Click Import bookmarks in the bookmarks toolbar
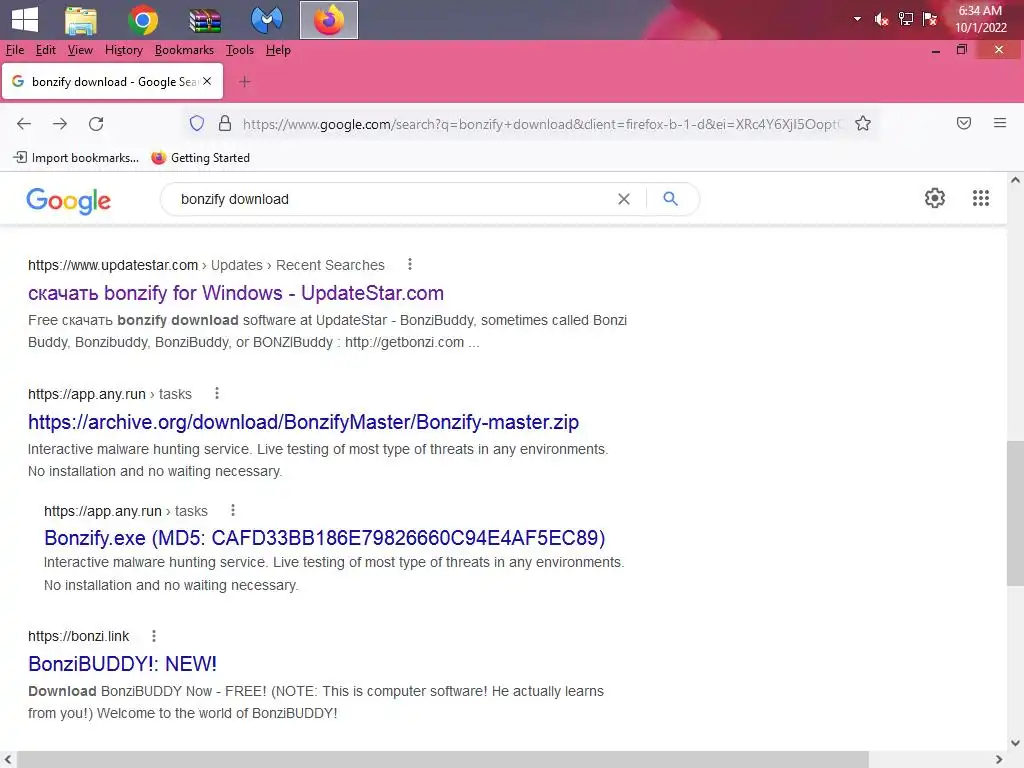Screen dimensions: 1024x768 click(76, 158)
